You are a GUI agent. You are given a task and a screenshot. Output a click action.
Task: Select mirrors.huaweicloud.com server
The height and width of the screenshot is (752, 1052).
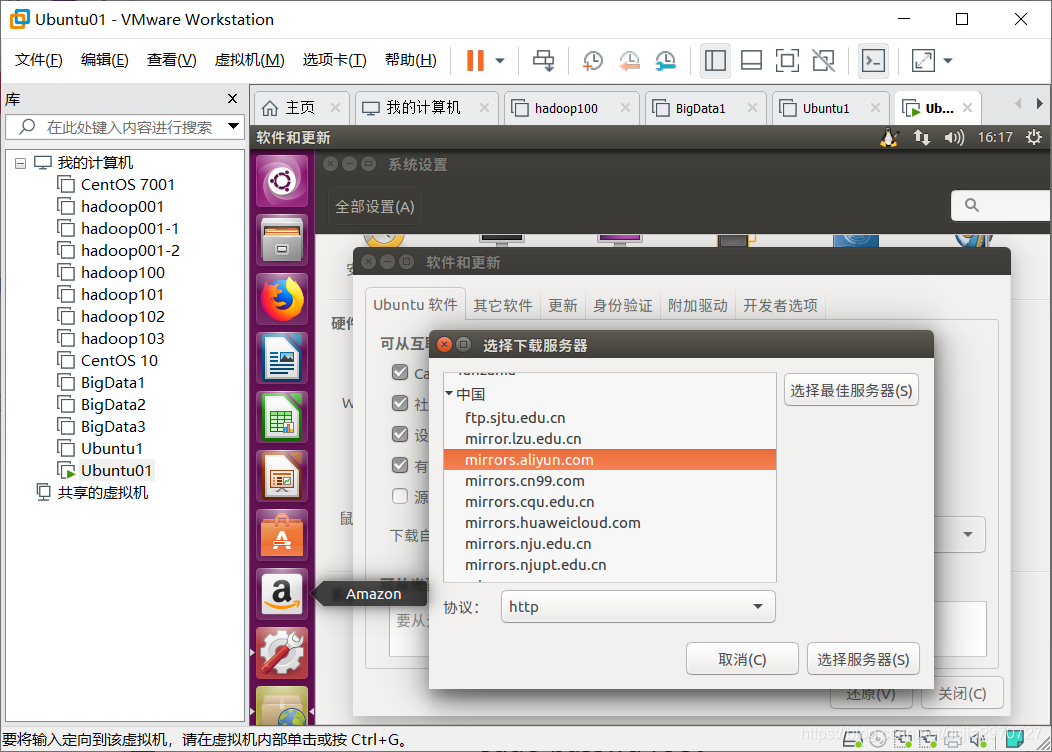click(610, 523)
